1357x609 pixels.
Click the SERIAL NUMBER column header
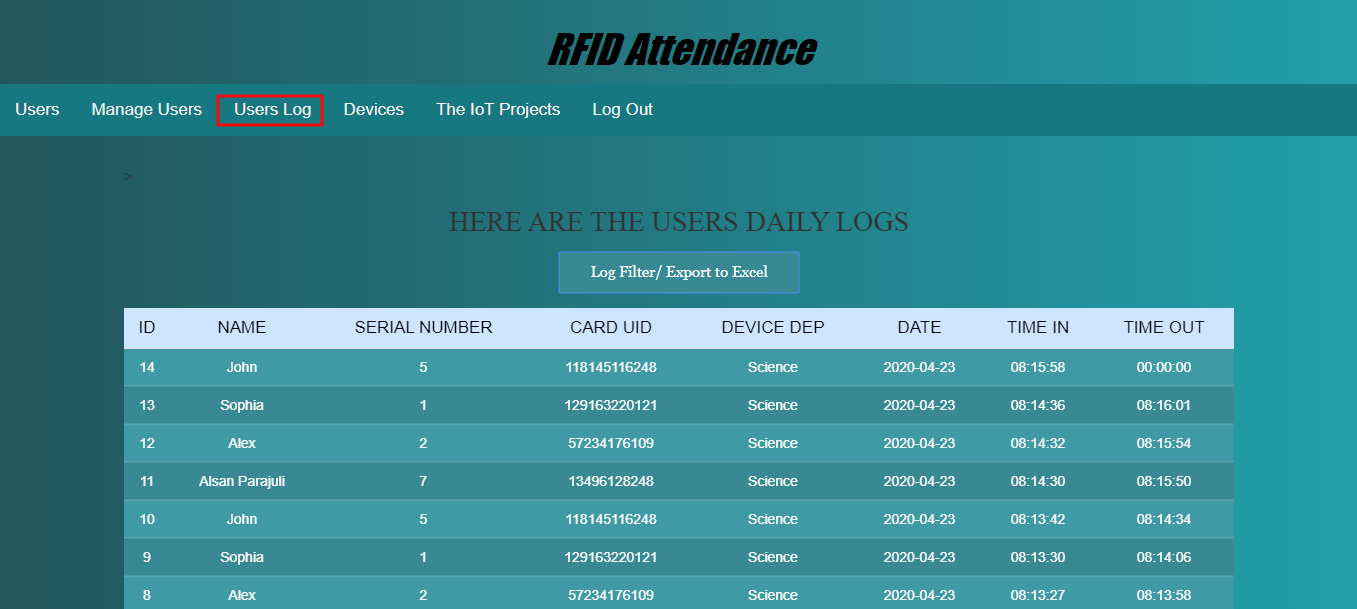coord(423,328)
